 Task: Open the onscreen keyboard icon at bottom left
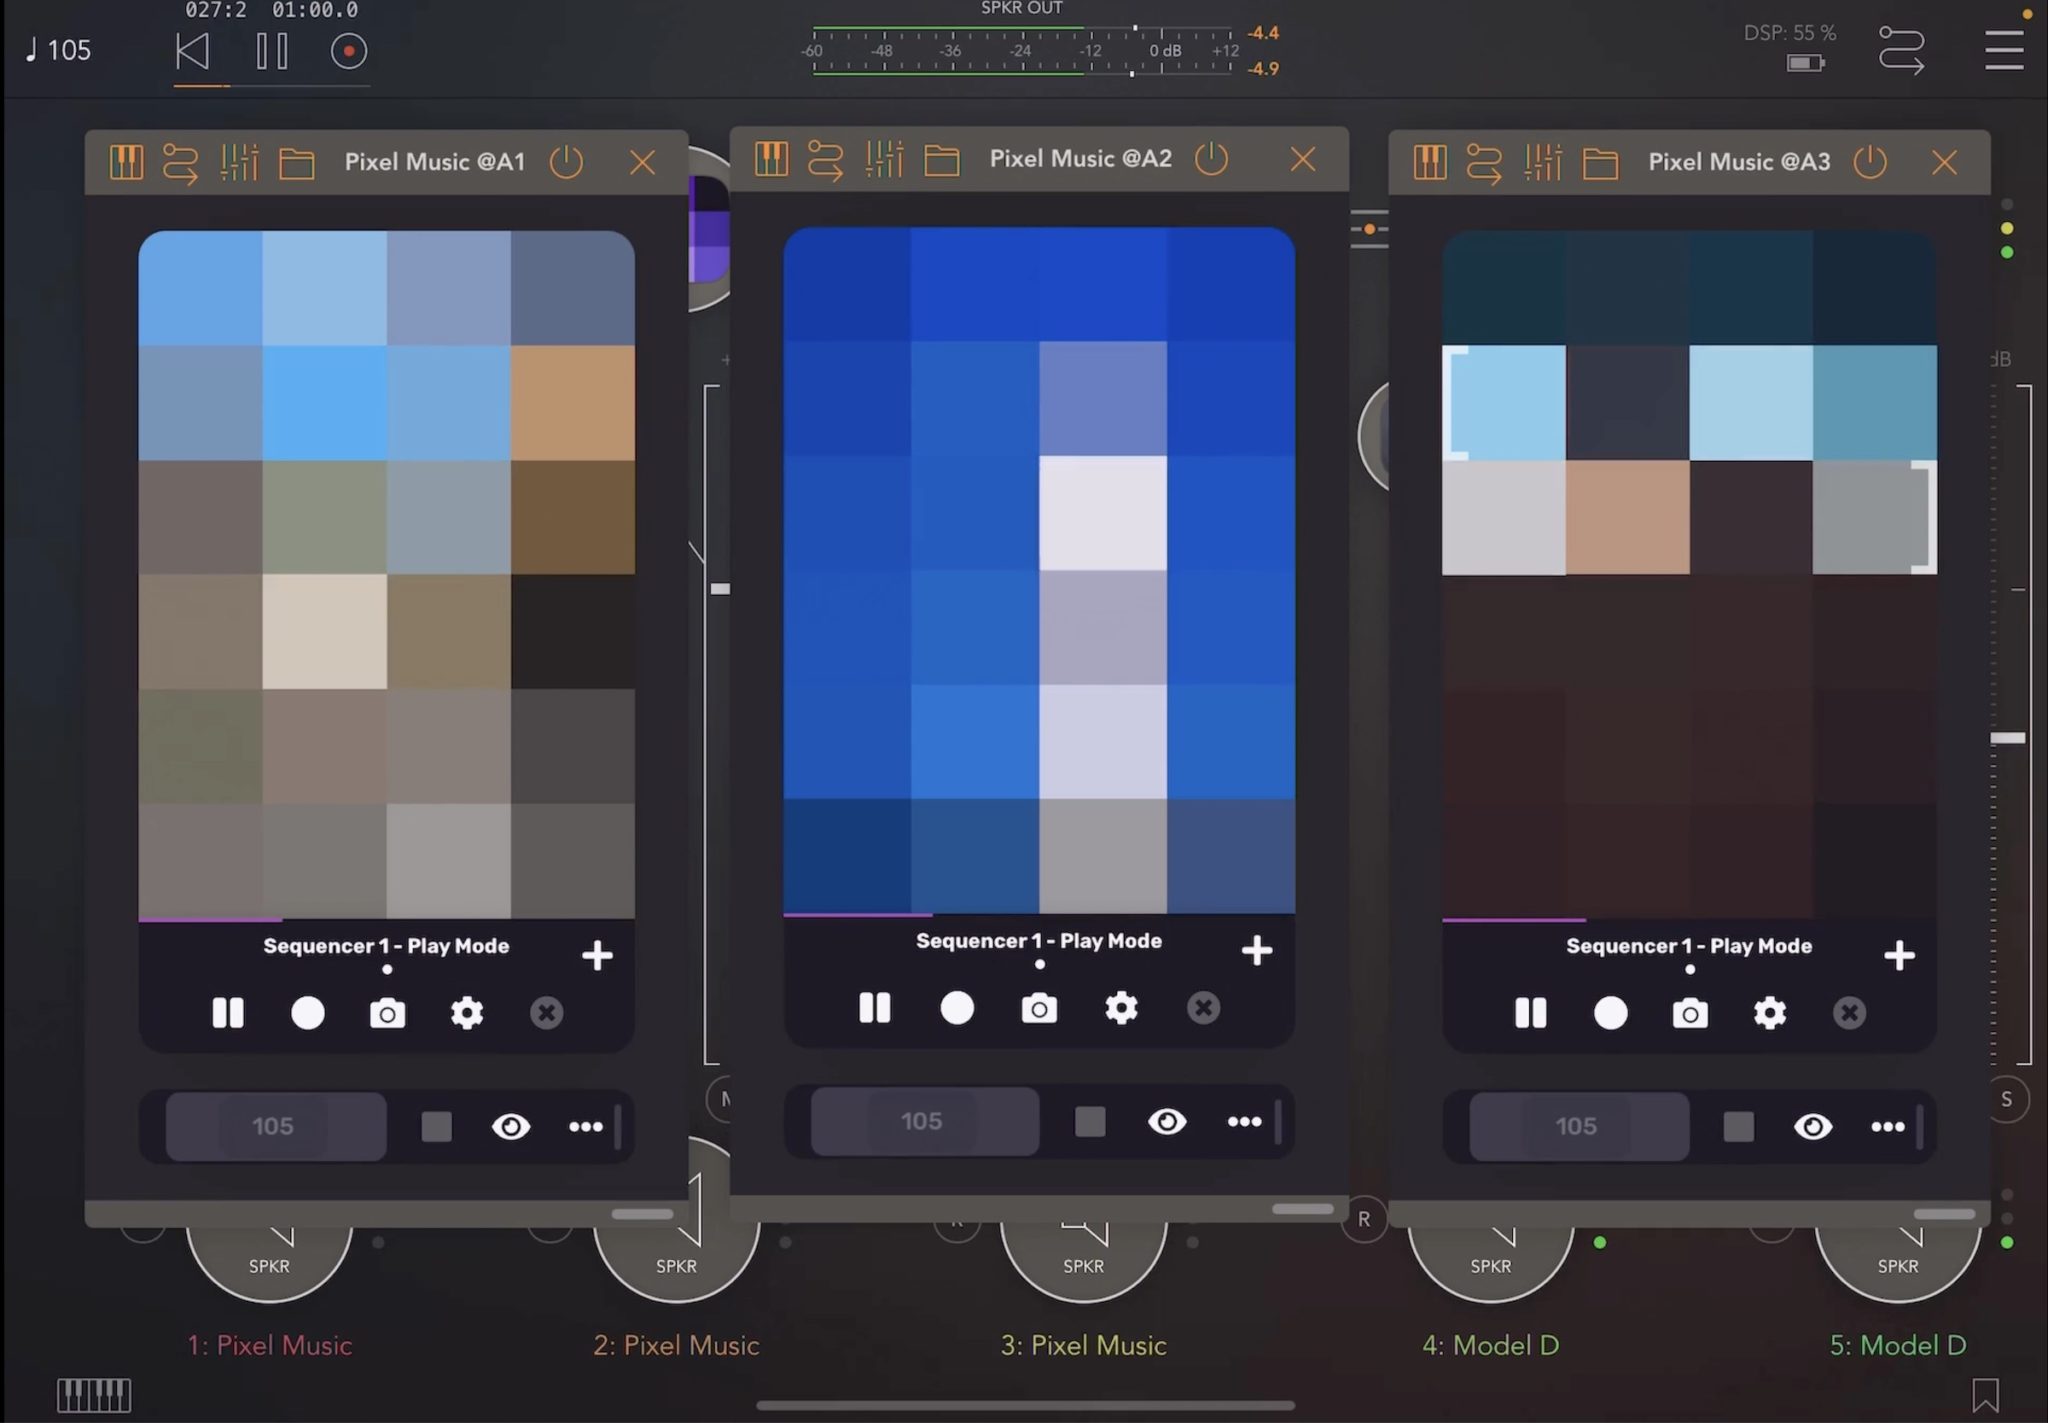click(94, 1393)
